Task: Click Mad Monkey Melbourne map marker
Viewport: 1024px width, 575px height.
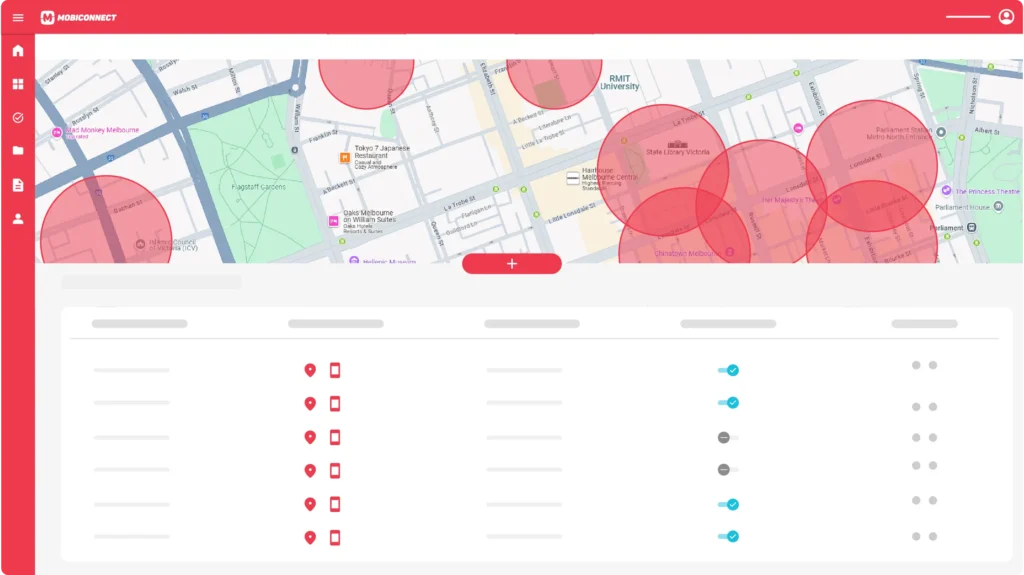Action: tap(57, 133)
